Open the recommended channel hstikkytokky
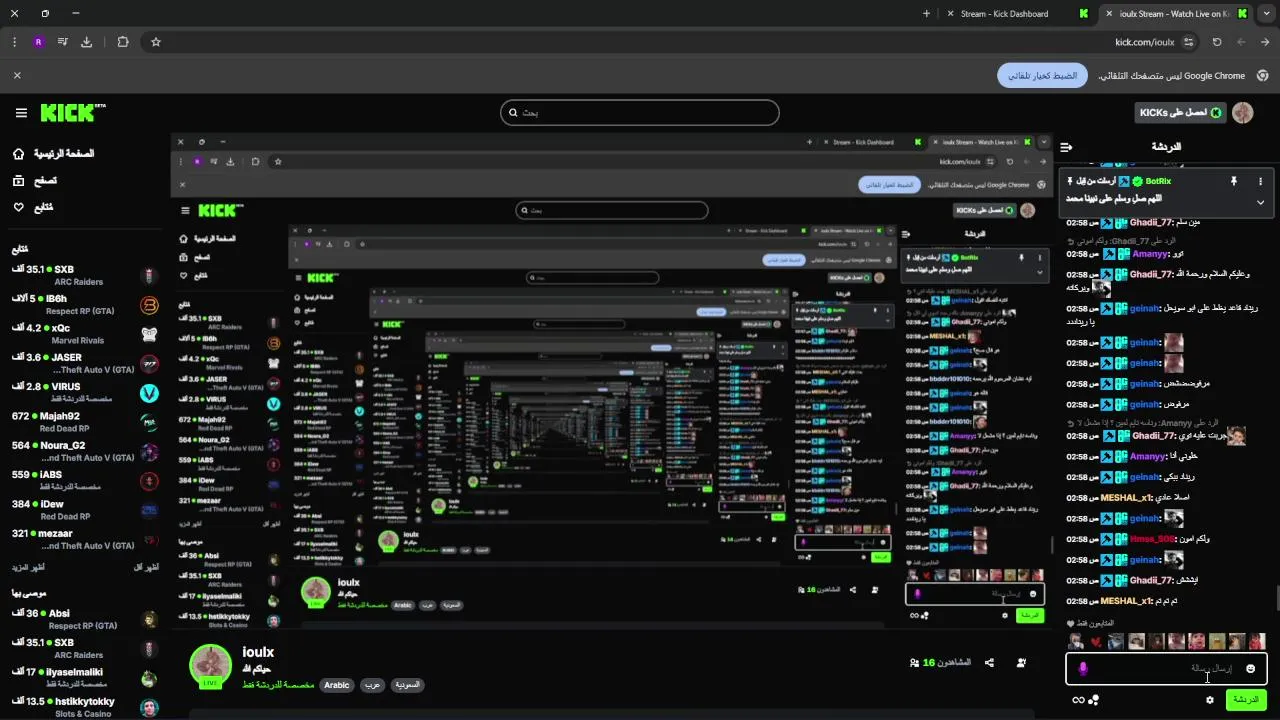 (85, 707)
